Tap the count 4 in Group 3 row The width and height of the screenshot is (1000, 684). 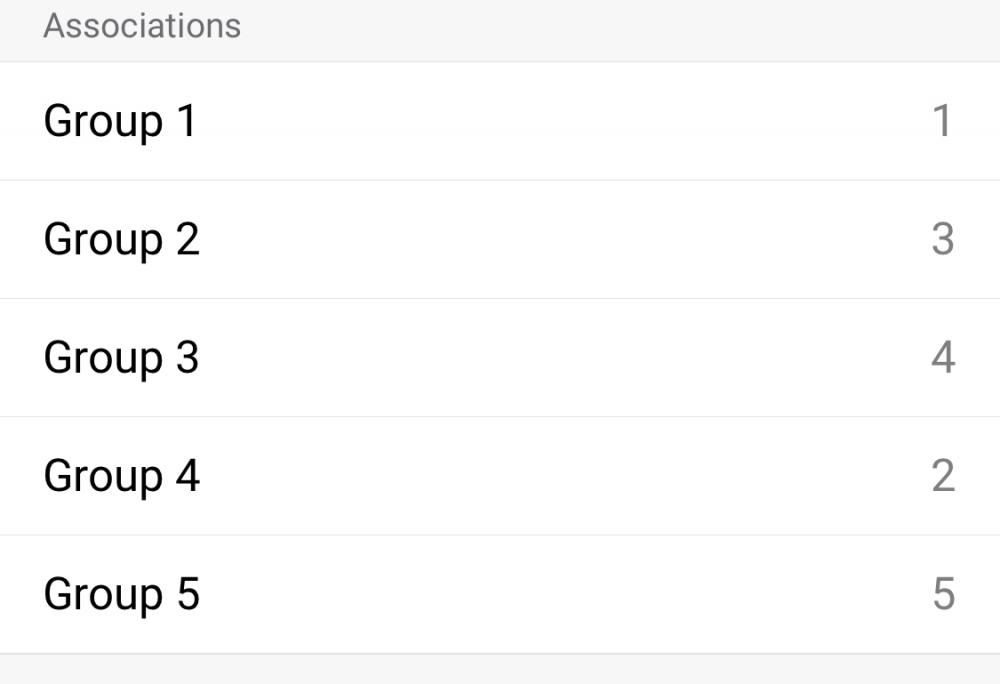tap(942, 358)
